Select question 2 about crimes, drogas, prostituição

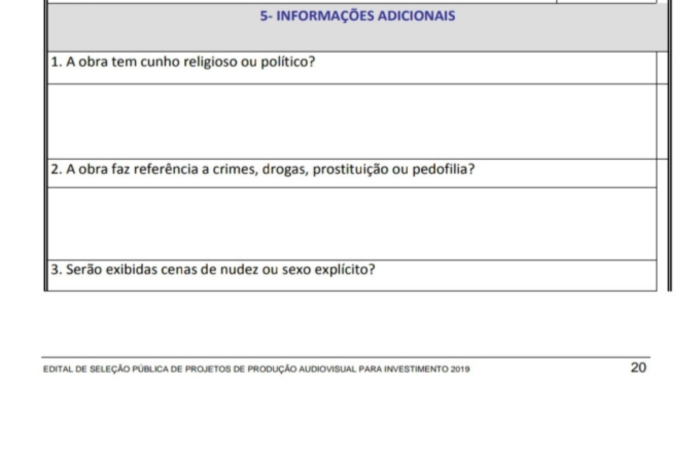tap(262, 170)
